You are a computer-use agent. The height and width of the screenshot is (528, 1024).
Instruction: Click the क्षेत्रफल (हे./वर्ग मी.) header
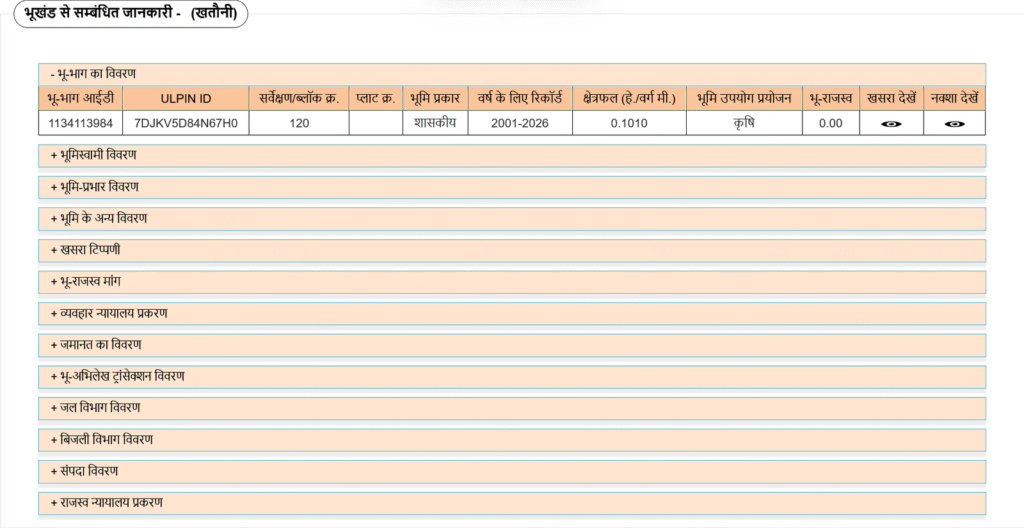[x=629, y=99]
